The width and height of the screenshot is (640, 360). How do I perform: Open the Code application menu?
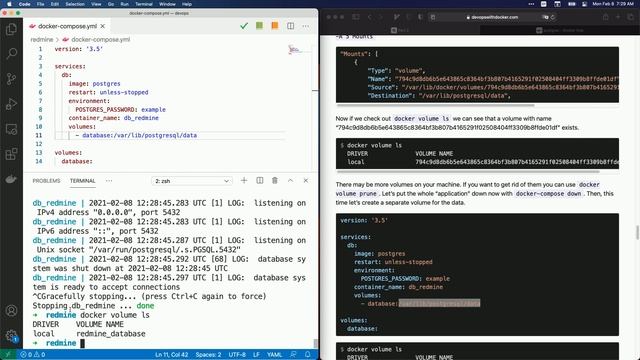(24, 4)
